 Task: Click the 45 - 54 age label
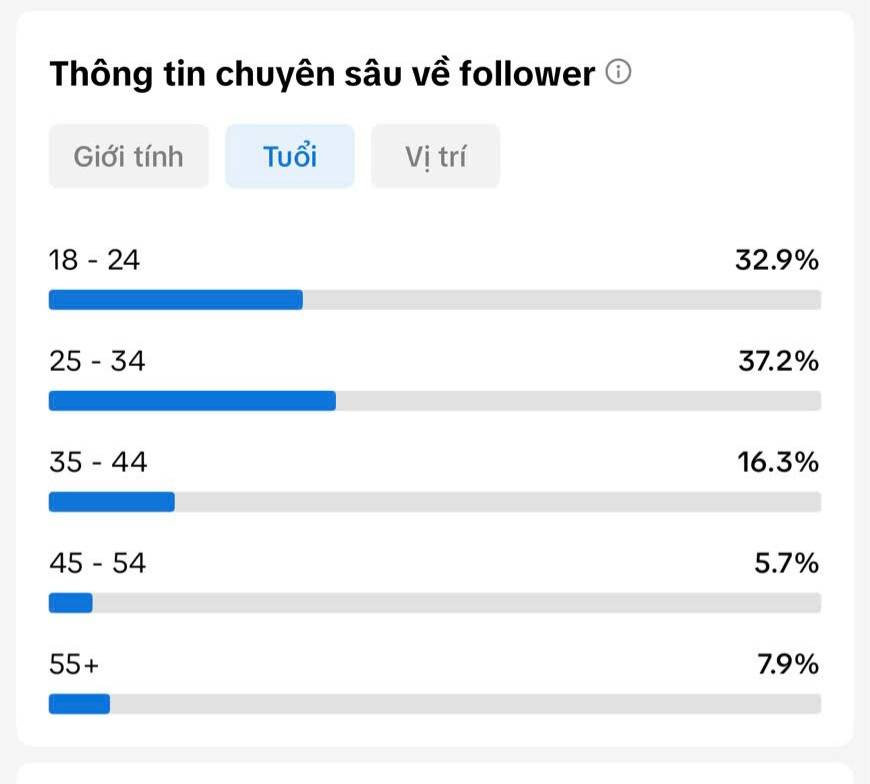click(98, 563)
